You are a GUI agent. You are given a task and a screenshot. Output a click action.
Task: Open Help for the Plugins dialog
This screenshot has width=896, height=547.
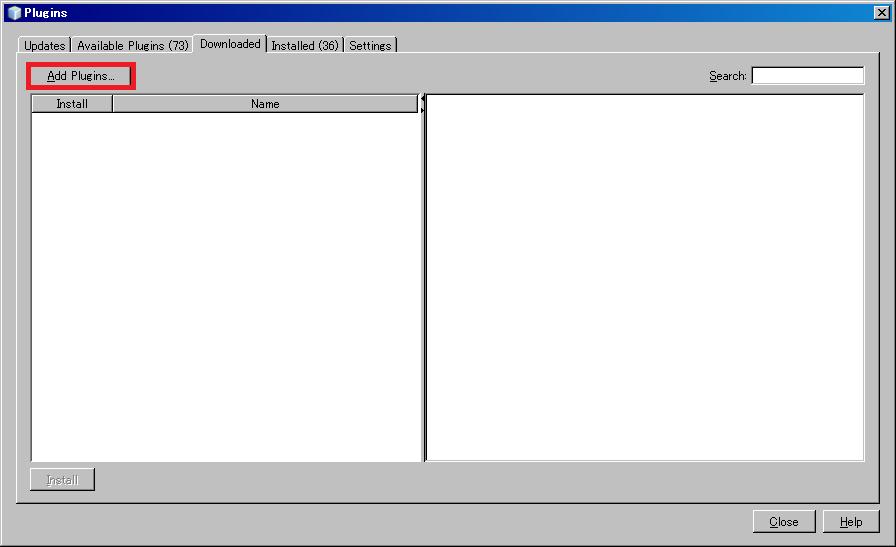(x=851, y=522)
